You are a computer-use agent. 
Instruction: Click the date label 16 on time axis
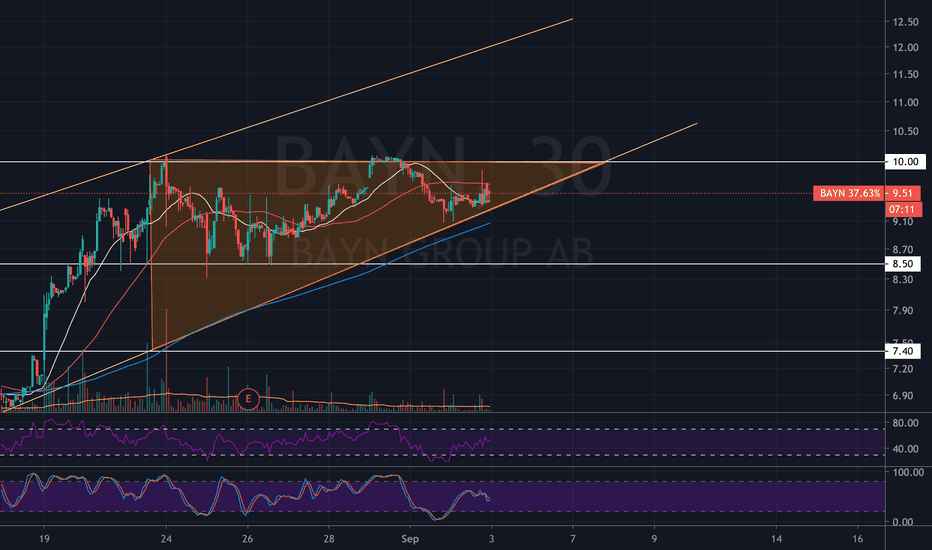858,539
